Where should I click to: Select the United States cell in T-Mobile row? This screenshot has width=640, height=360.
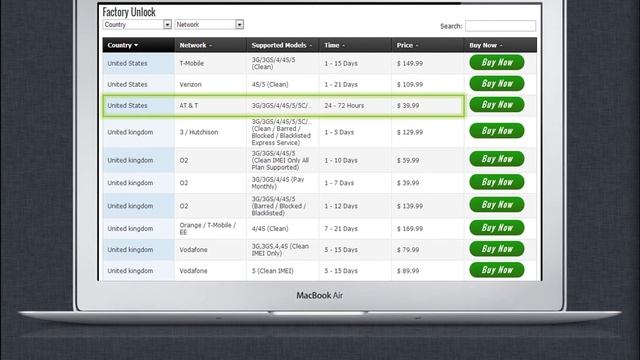point(138,63)
